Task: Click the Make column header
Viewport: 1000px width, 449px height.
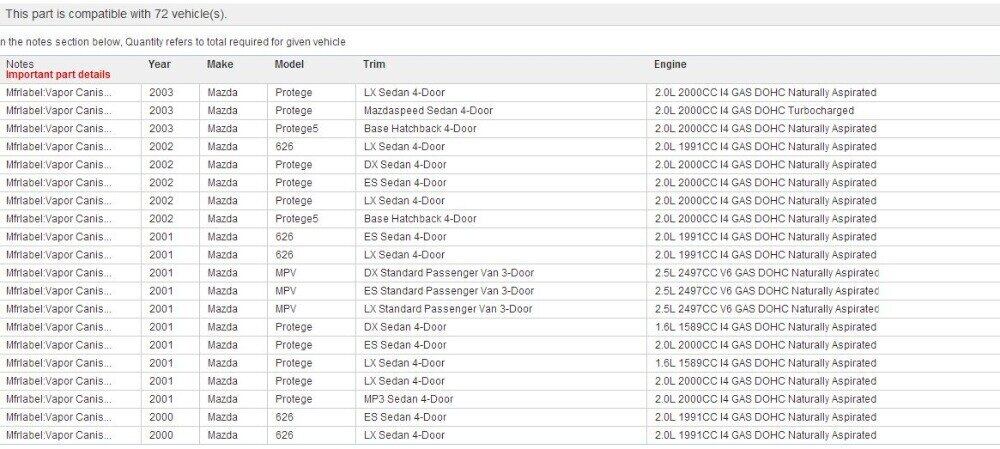Action: (220, 64)
